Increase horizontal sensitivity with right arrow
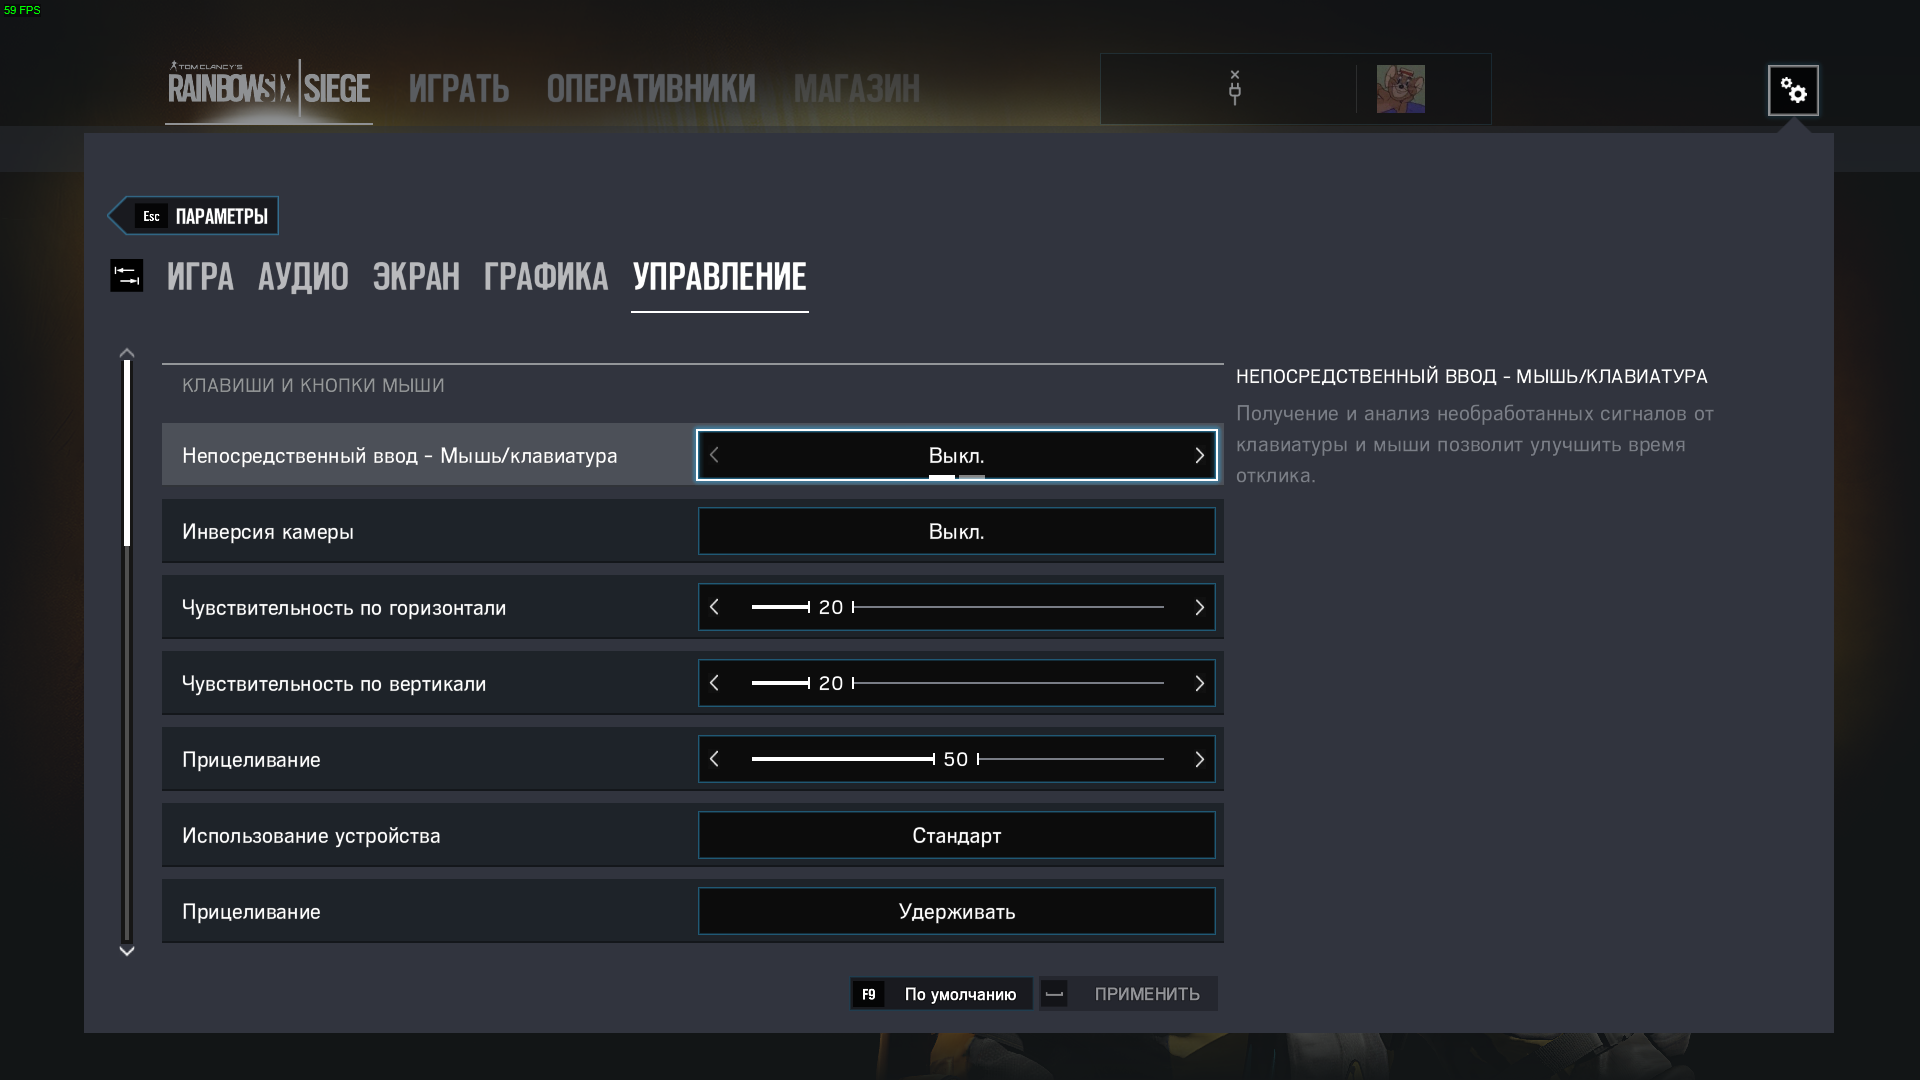Image resolution: width=1920 pixels, height=1080 pixels. [1199, 607]
